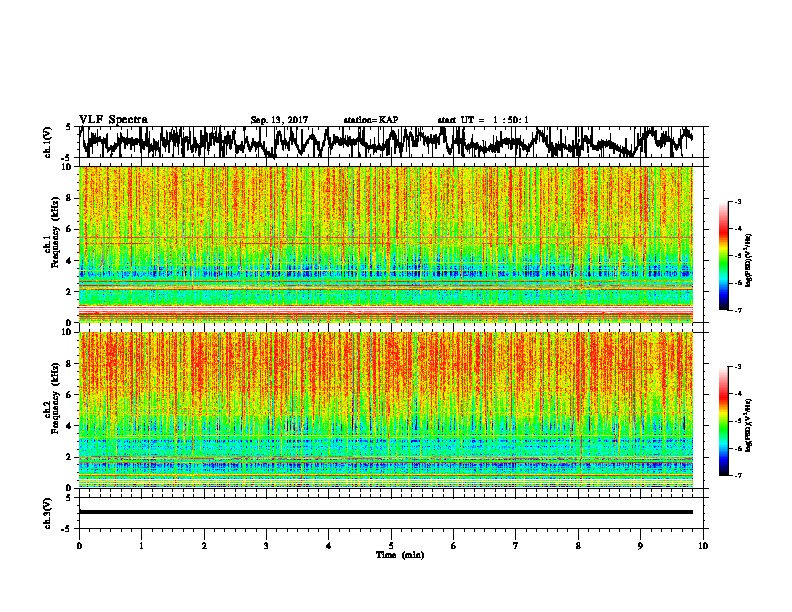The image size is (792, 612).
Task: Click the "10" kHz tick on ch.2 frequency axis
Action: [67, 332]
